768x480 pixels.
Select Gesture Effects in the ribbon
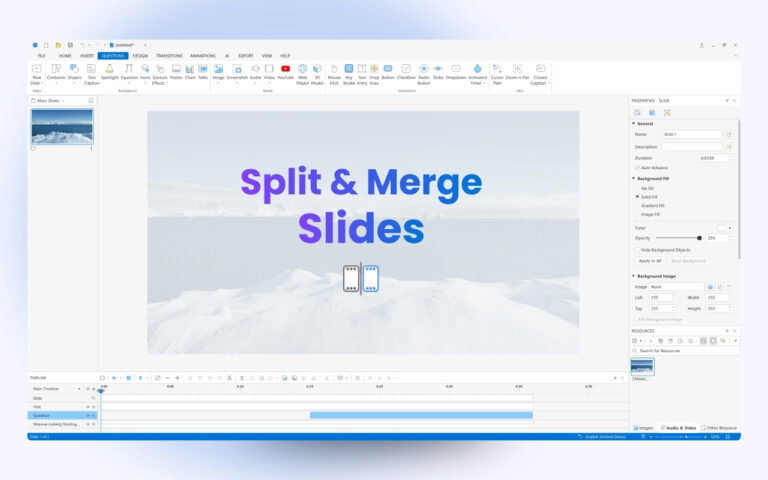pyautogui.click(x=160, y=74)
